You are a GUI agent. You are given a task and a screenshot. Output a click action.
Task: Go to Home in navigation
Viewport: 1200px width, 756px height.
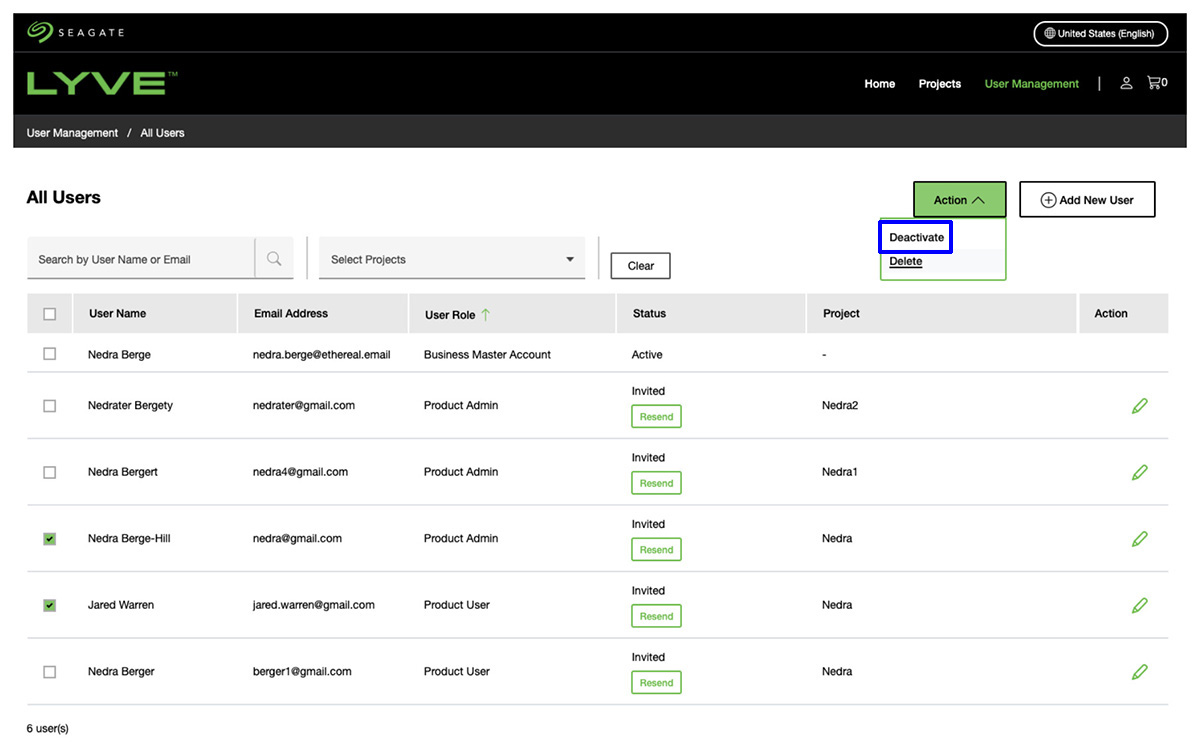[880, 84]
